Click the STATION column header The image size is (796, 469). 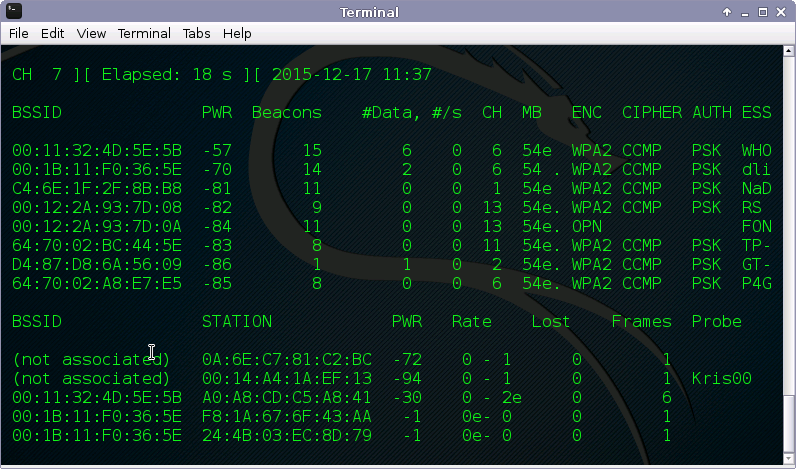click(x=237, y=321)
